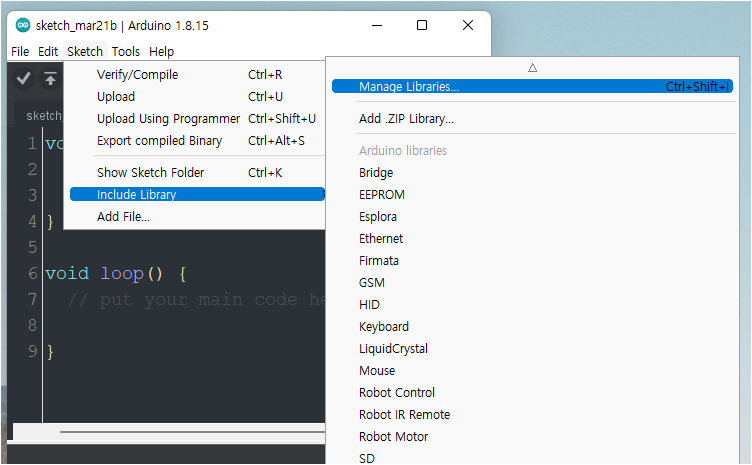Screen dimensions: 752x465
Task: Expand the Include Library submenu arrow
Action: pyautogui.click(x=324, y=194)
